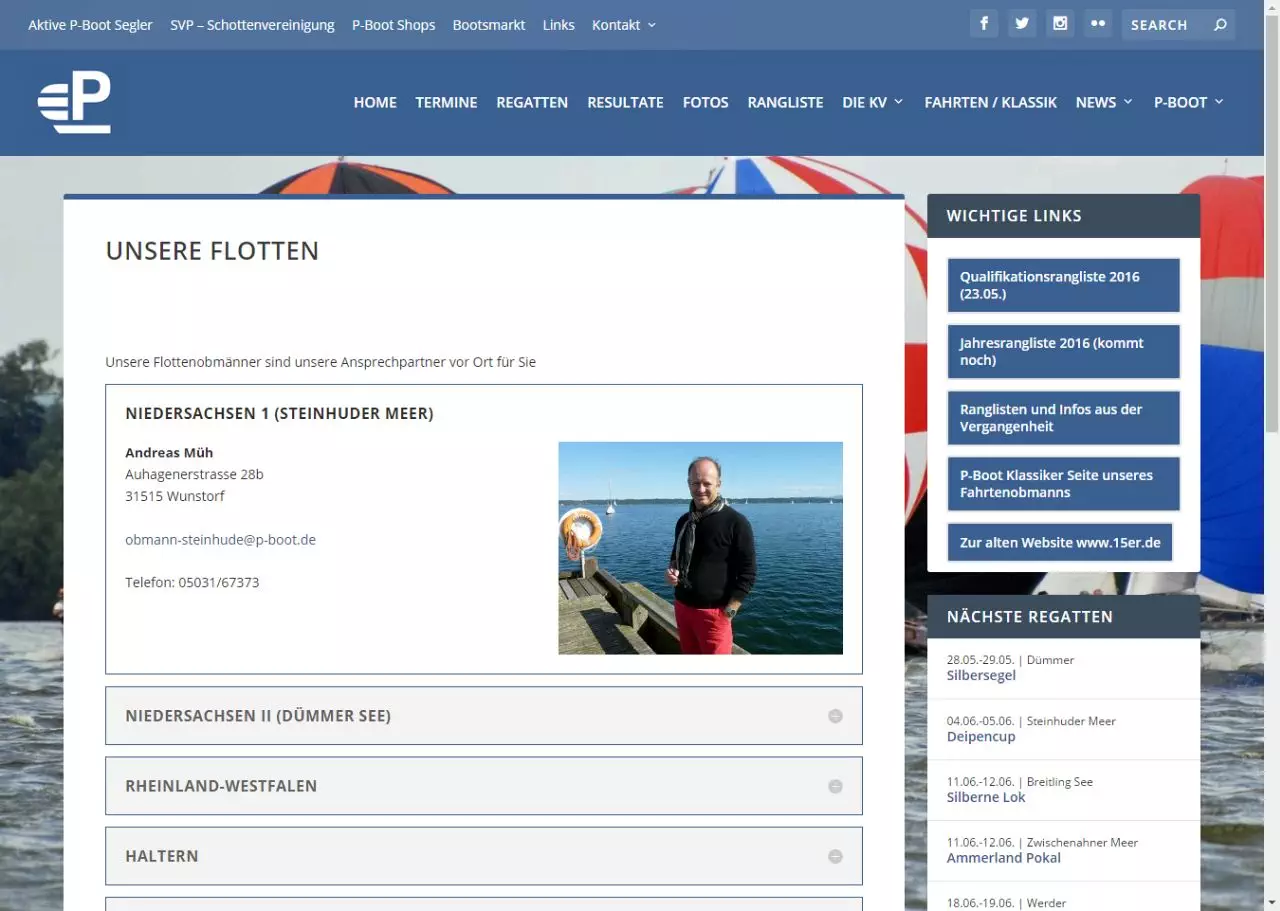Focus the Search input field
The height and width of the screenshot is (911, 1280).
click(1167, 25)
